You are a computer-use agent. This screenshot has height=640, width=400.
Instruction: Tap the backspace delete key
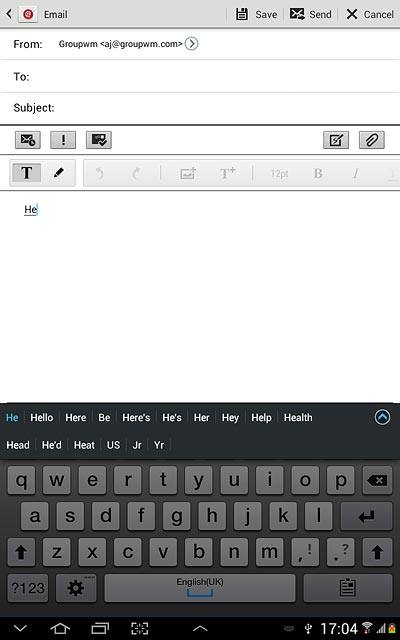tap(377, 480)
